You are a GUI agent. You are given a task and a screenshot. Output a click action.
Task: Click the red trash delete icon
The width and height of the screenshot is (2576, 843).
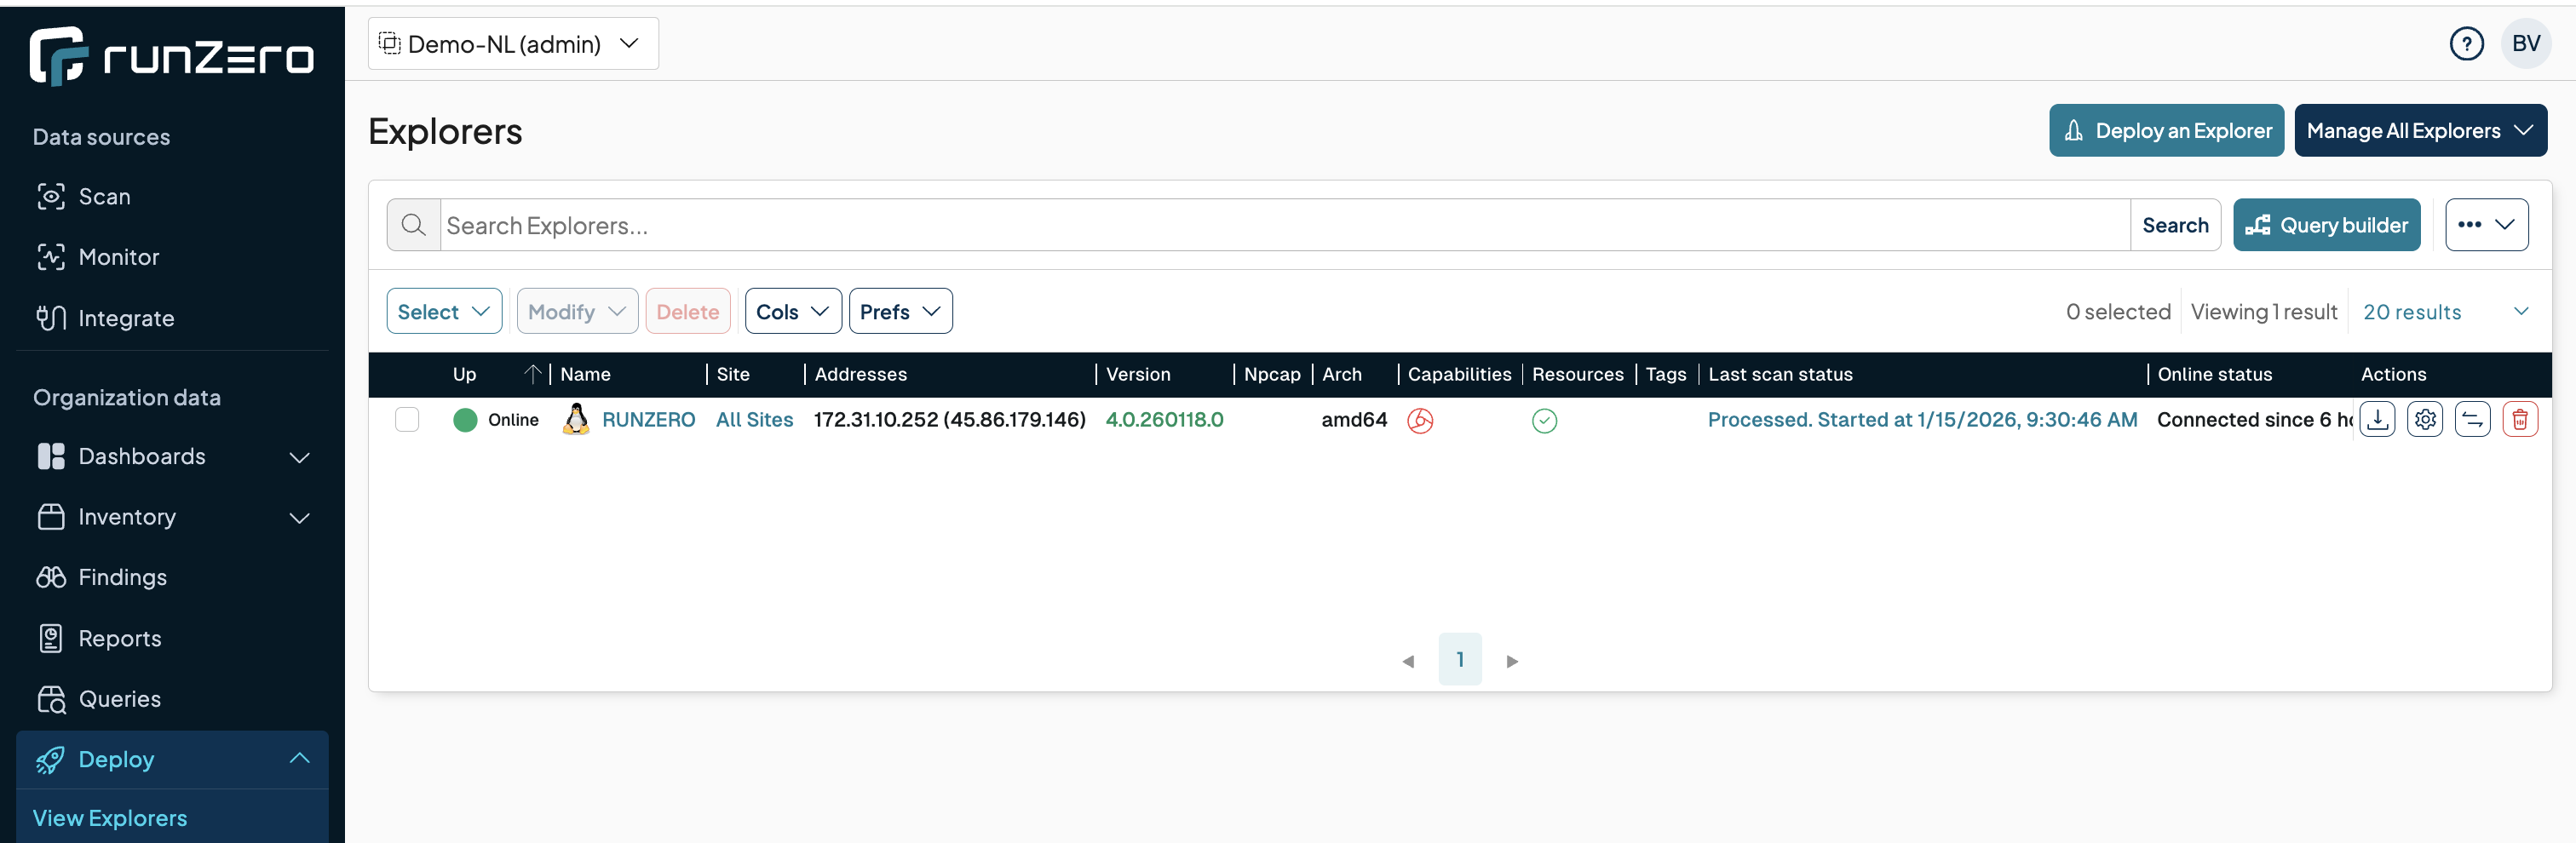tap(2519, 420)
